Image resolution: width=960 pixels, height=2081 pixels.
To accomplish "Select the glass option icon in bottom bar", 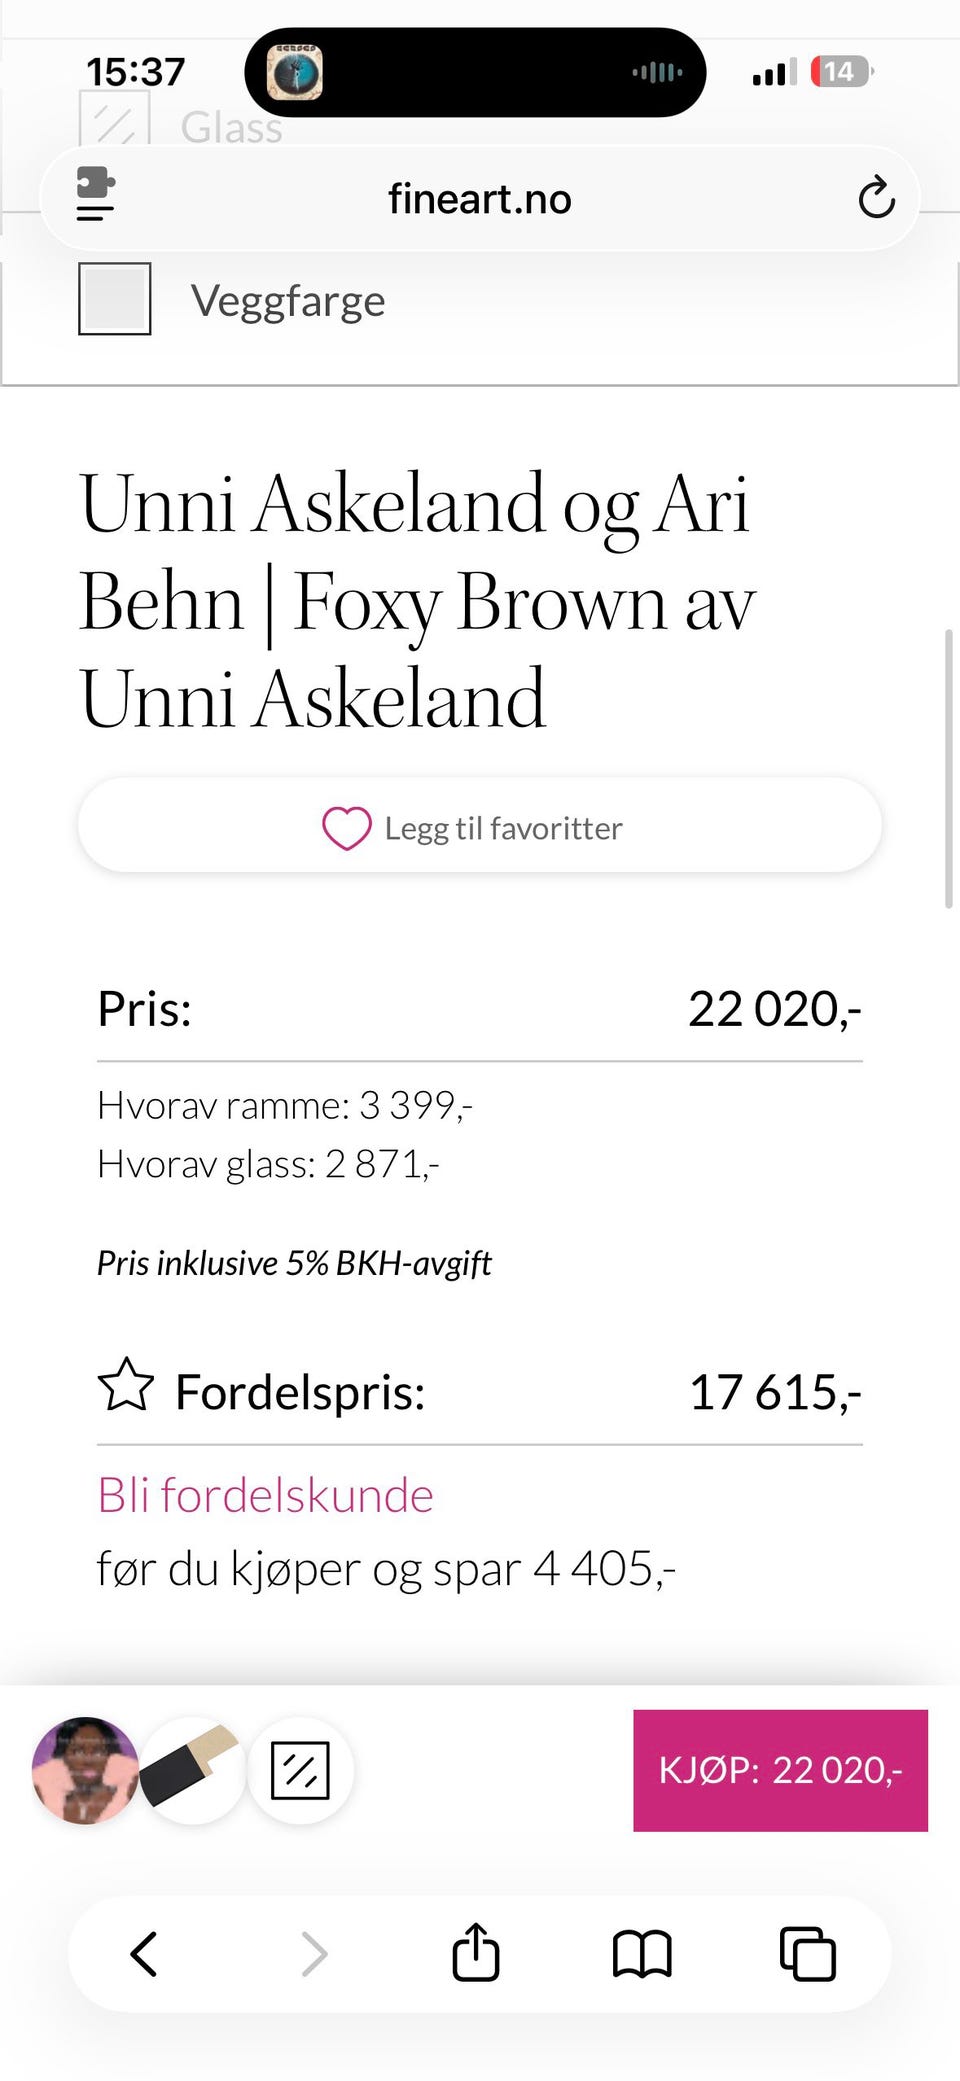I will [300, 1770].
